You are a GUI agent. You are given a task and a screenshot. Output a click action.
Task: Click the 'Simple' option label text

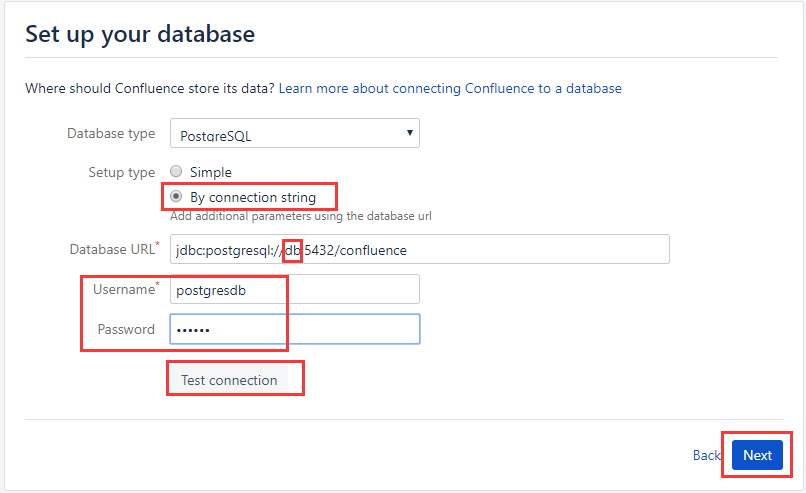point(211,172)
